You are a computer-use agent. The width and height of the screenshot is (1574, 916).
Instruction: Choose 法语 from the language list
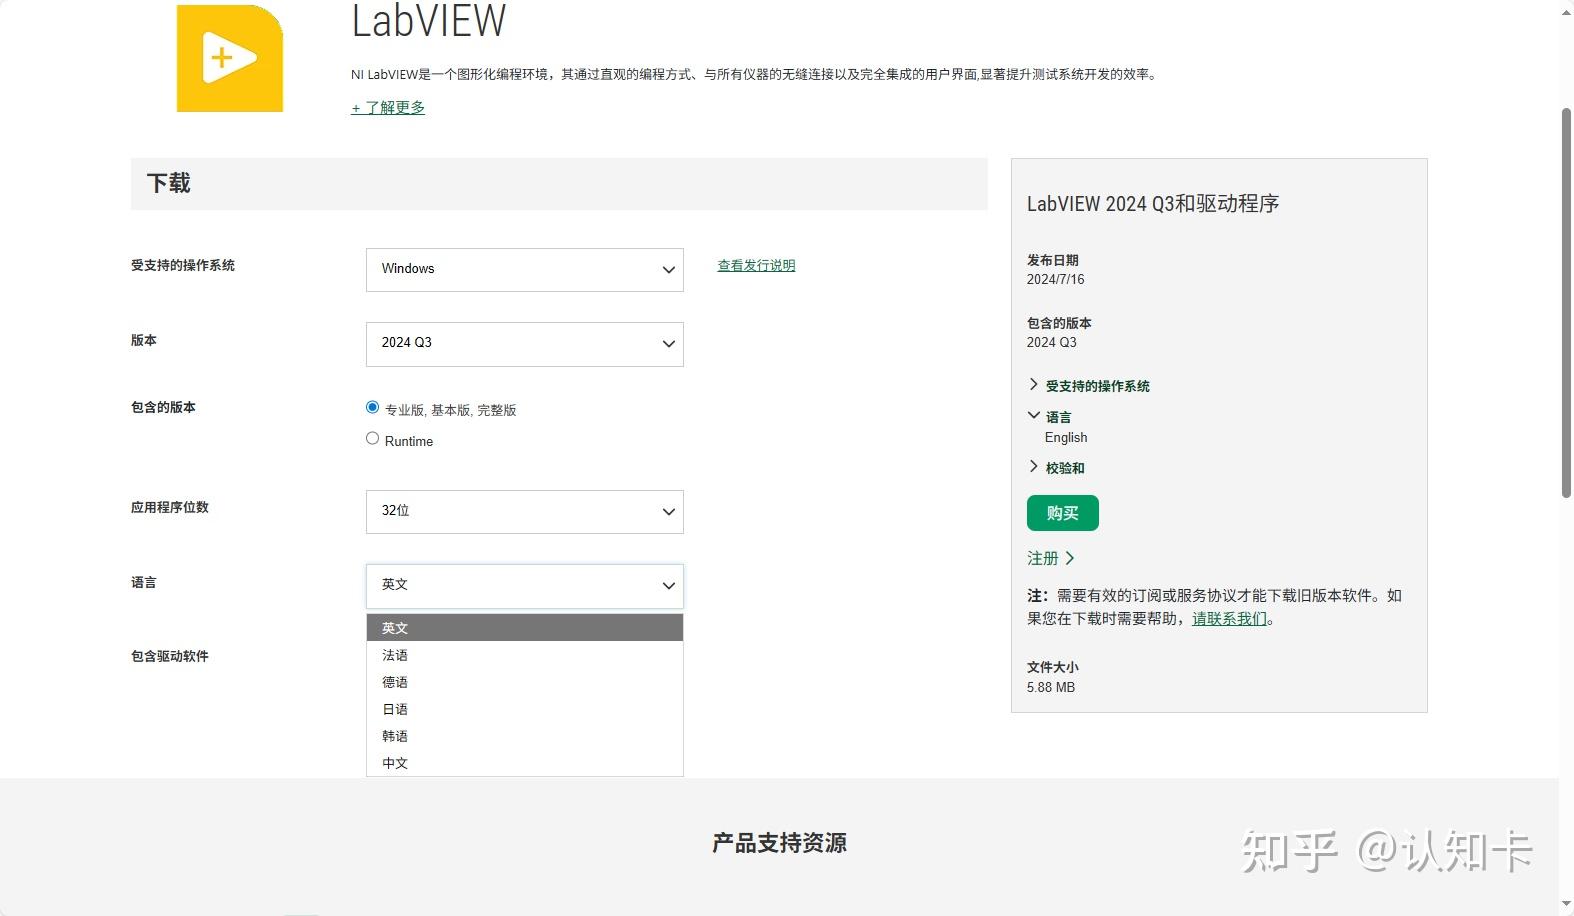(525, 655)
